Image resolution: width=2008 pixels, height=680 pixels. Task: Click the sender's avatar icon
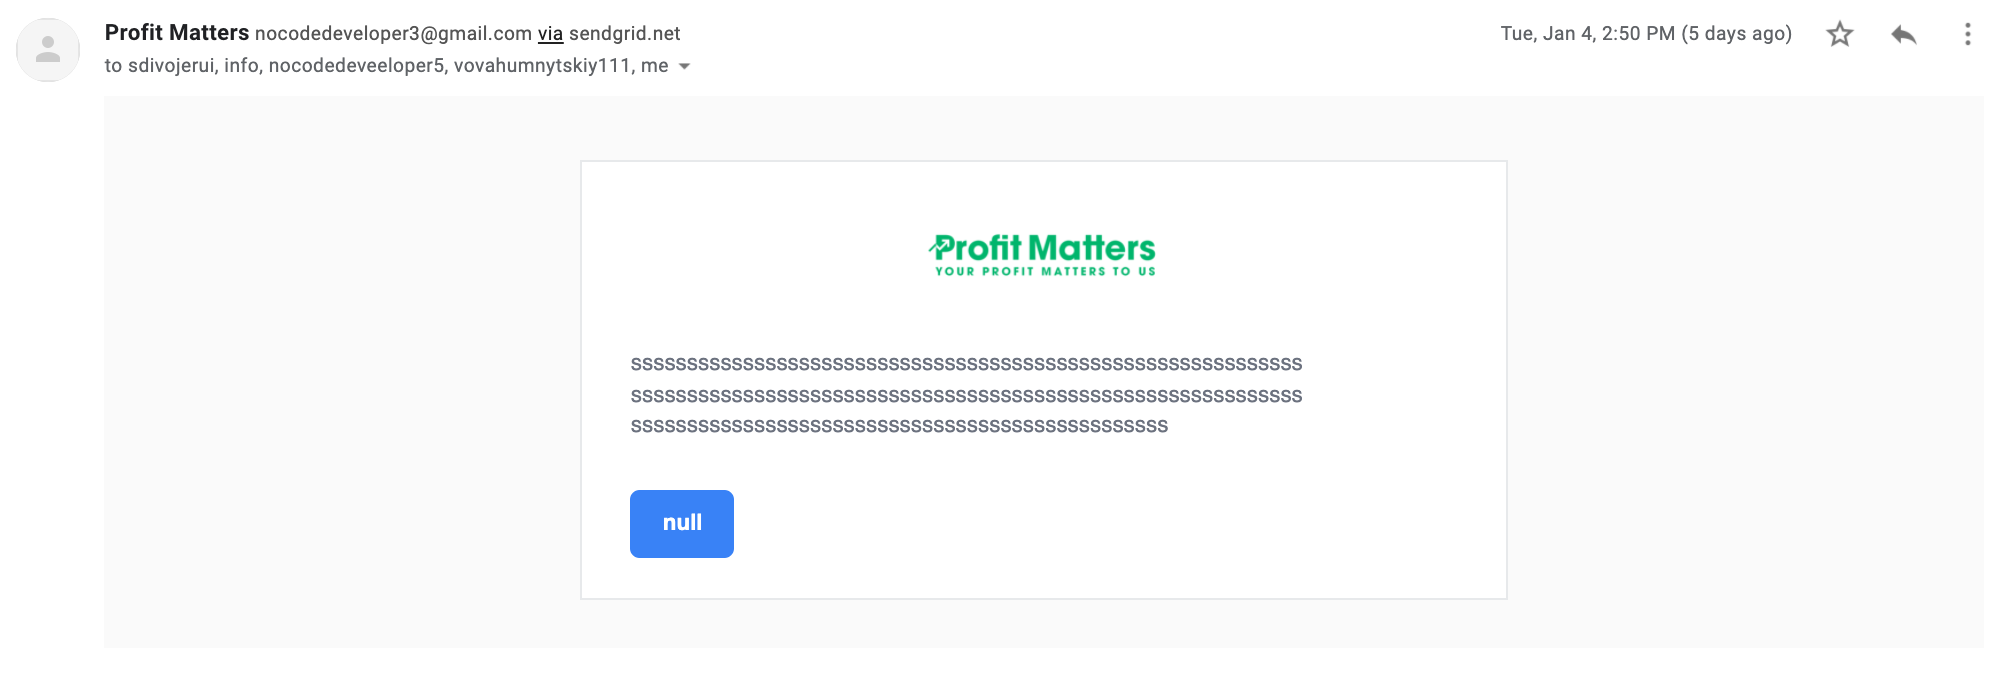pyautogui.click(x=48, y=50)
